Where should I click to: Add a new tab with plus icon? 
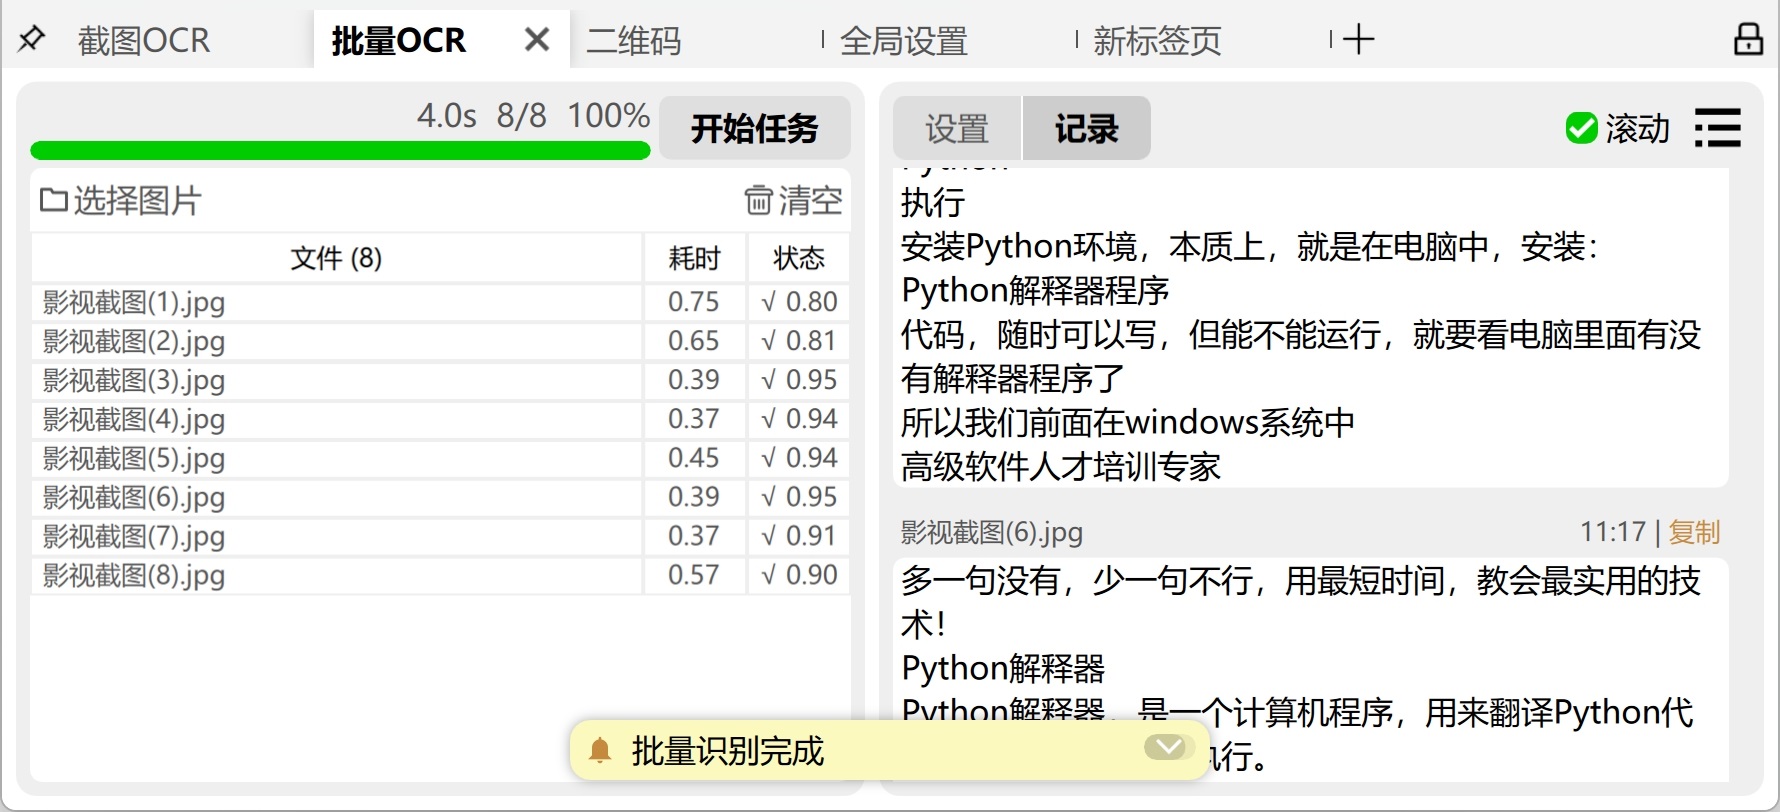1358,40
